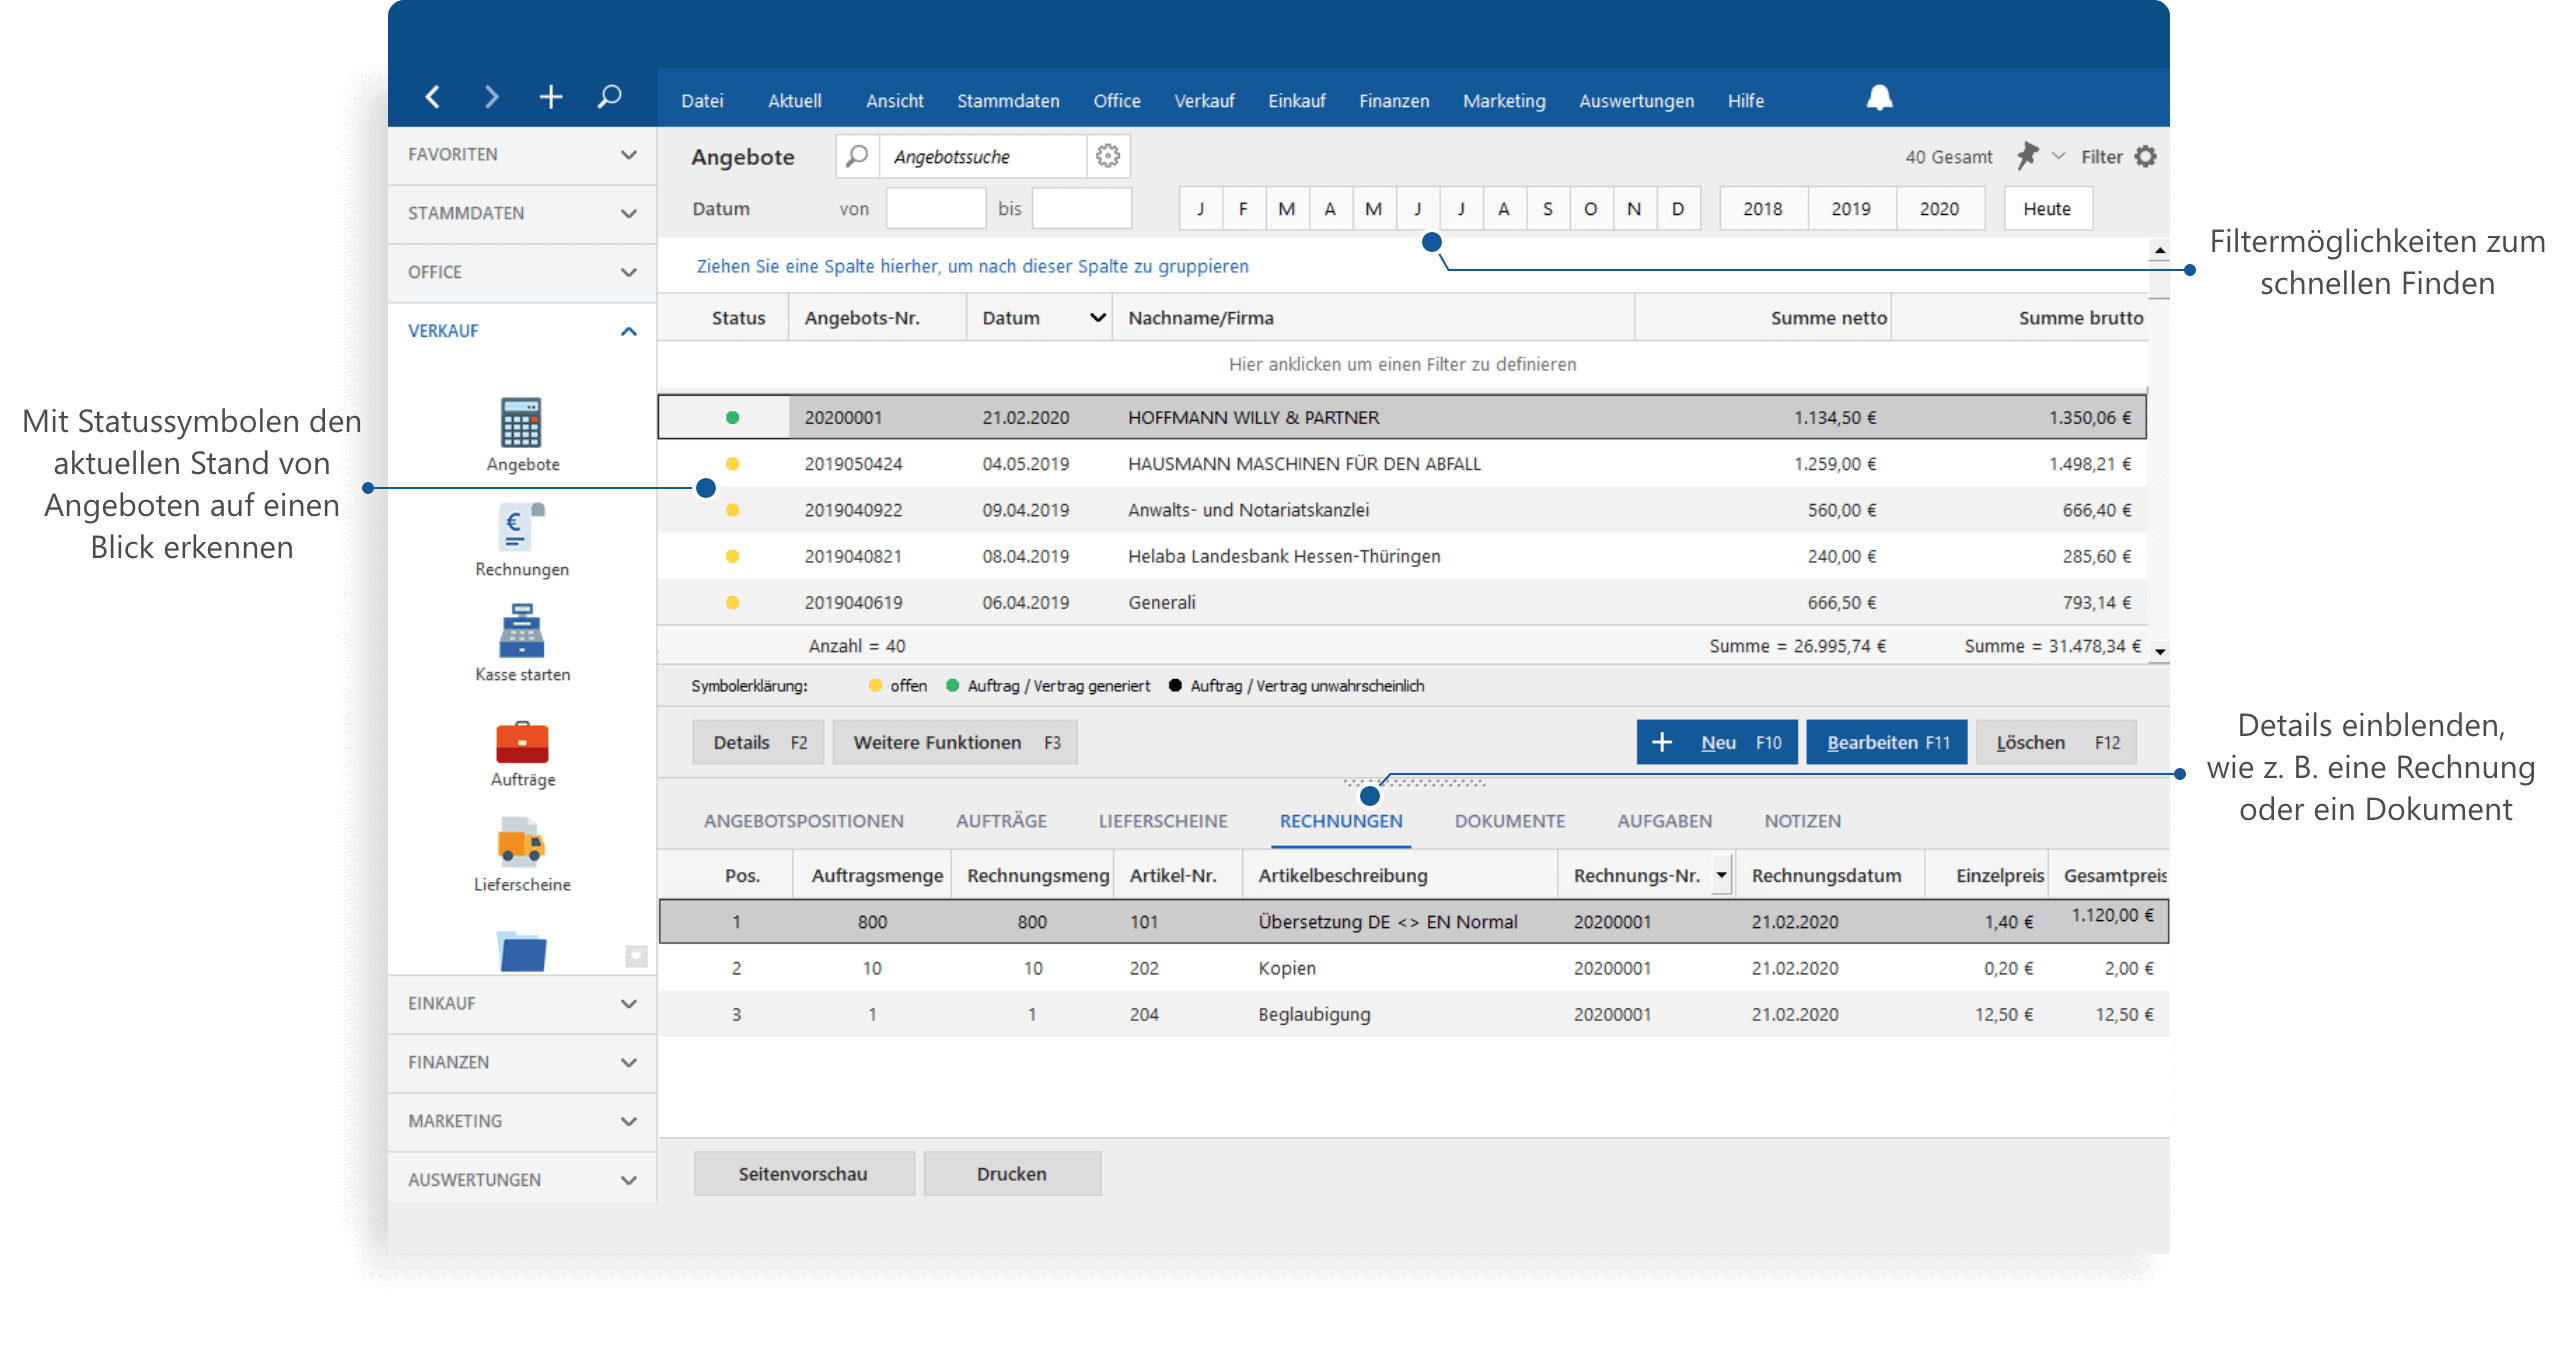Image resolution: width=2560 pixels, height=1366 pixels.
Task: Open the Aktuell menu
Action: click(795, 101)
